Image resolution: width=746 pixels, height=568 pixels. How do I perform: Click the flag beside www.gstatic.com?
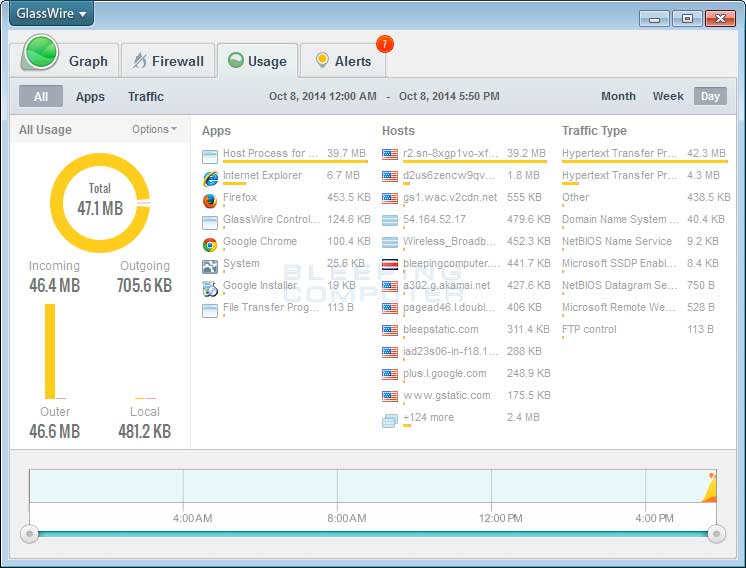390,396
